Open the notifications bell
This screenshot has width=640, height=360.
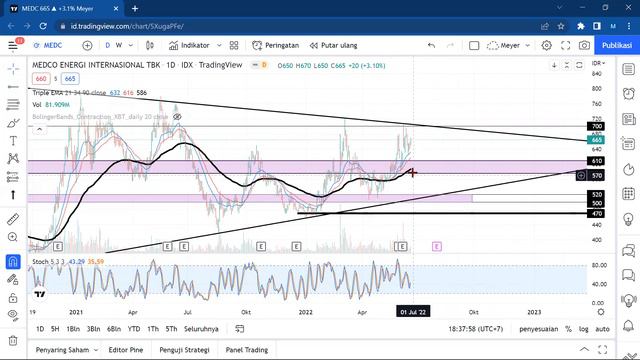click(629, 325)
